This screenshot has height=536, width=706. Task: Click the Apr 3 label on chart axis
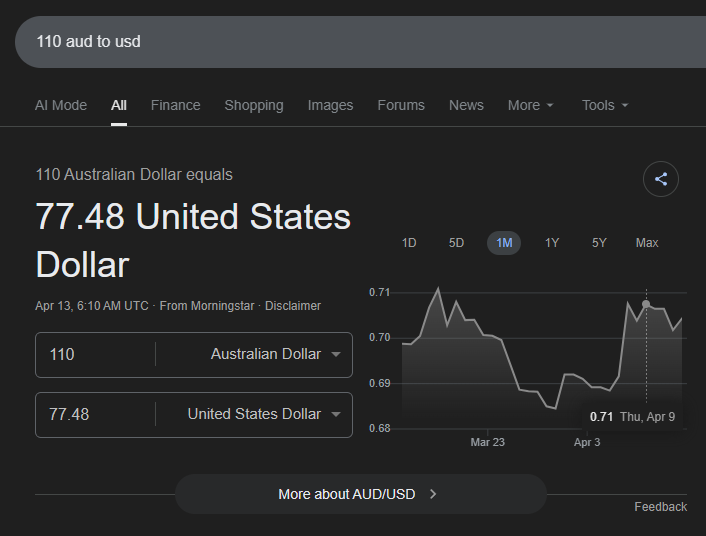587,442
